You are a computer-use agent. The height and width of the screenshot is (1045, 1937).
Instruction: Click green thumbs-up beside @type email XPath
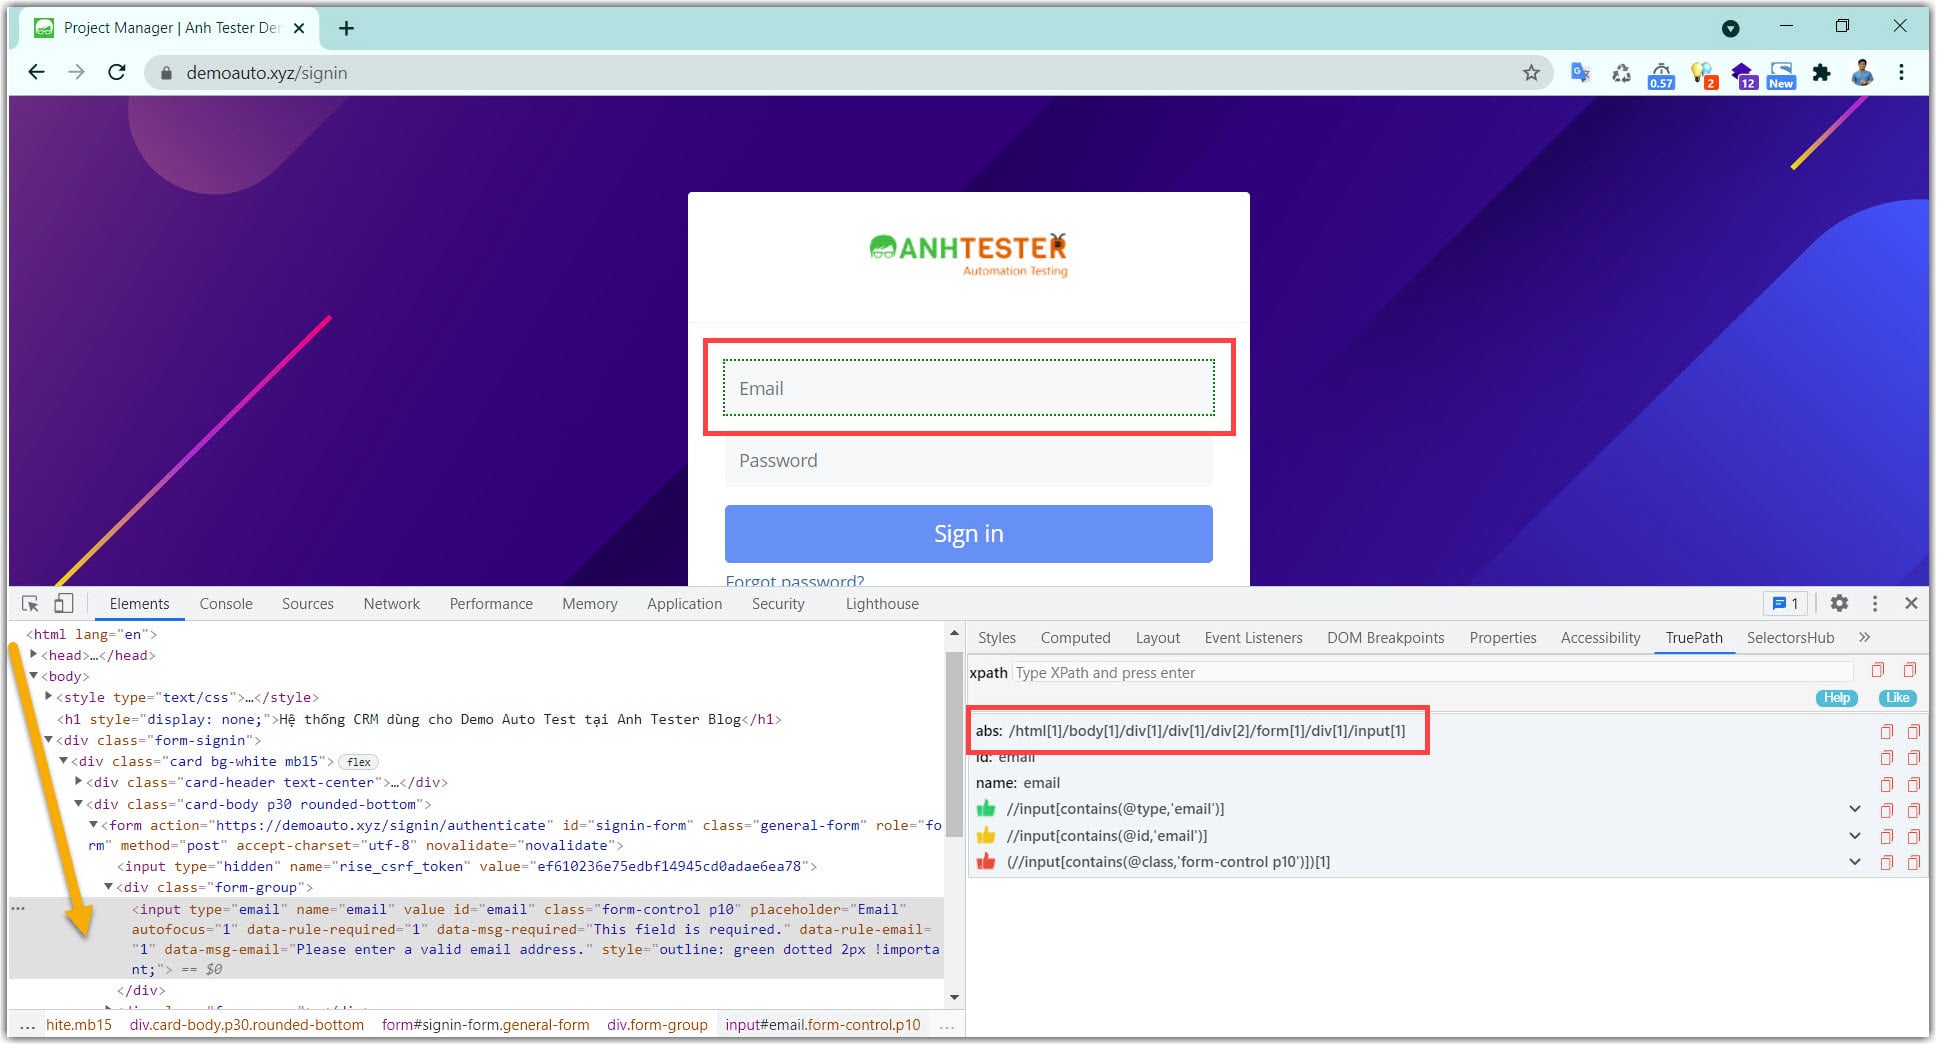click(986, 808)
